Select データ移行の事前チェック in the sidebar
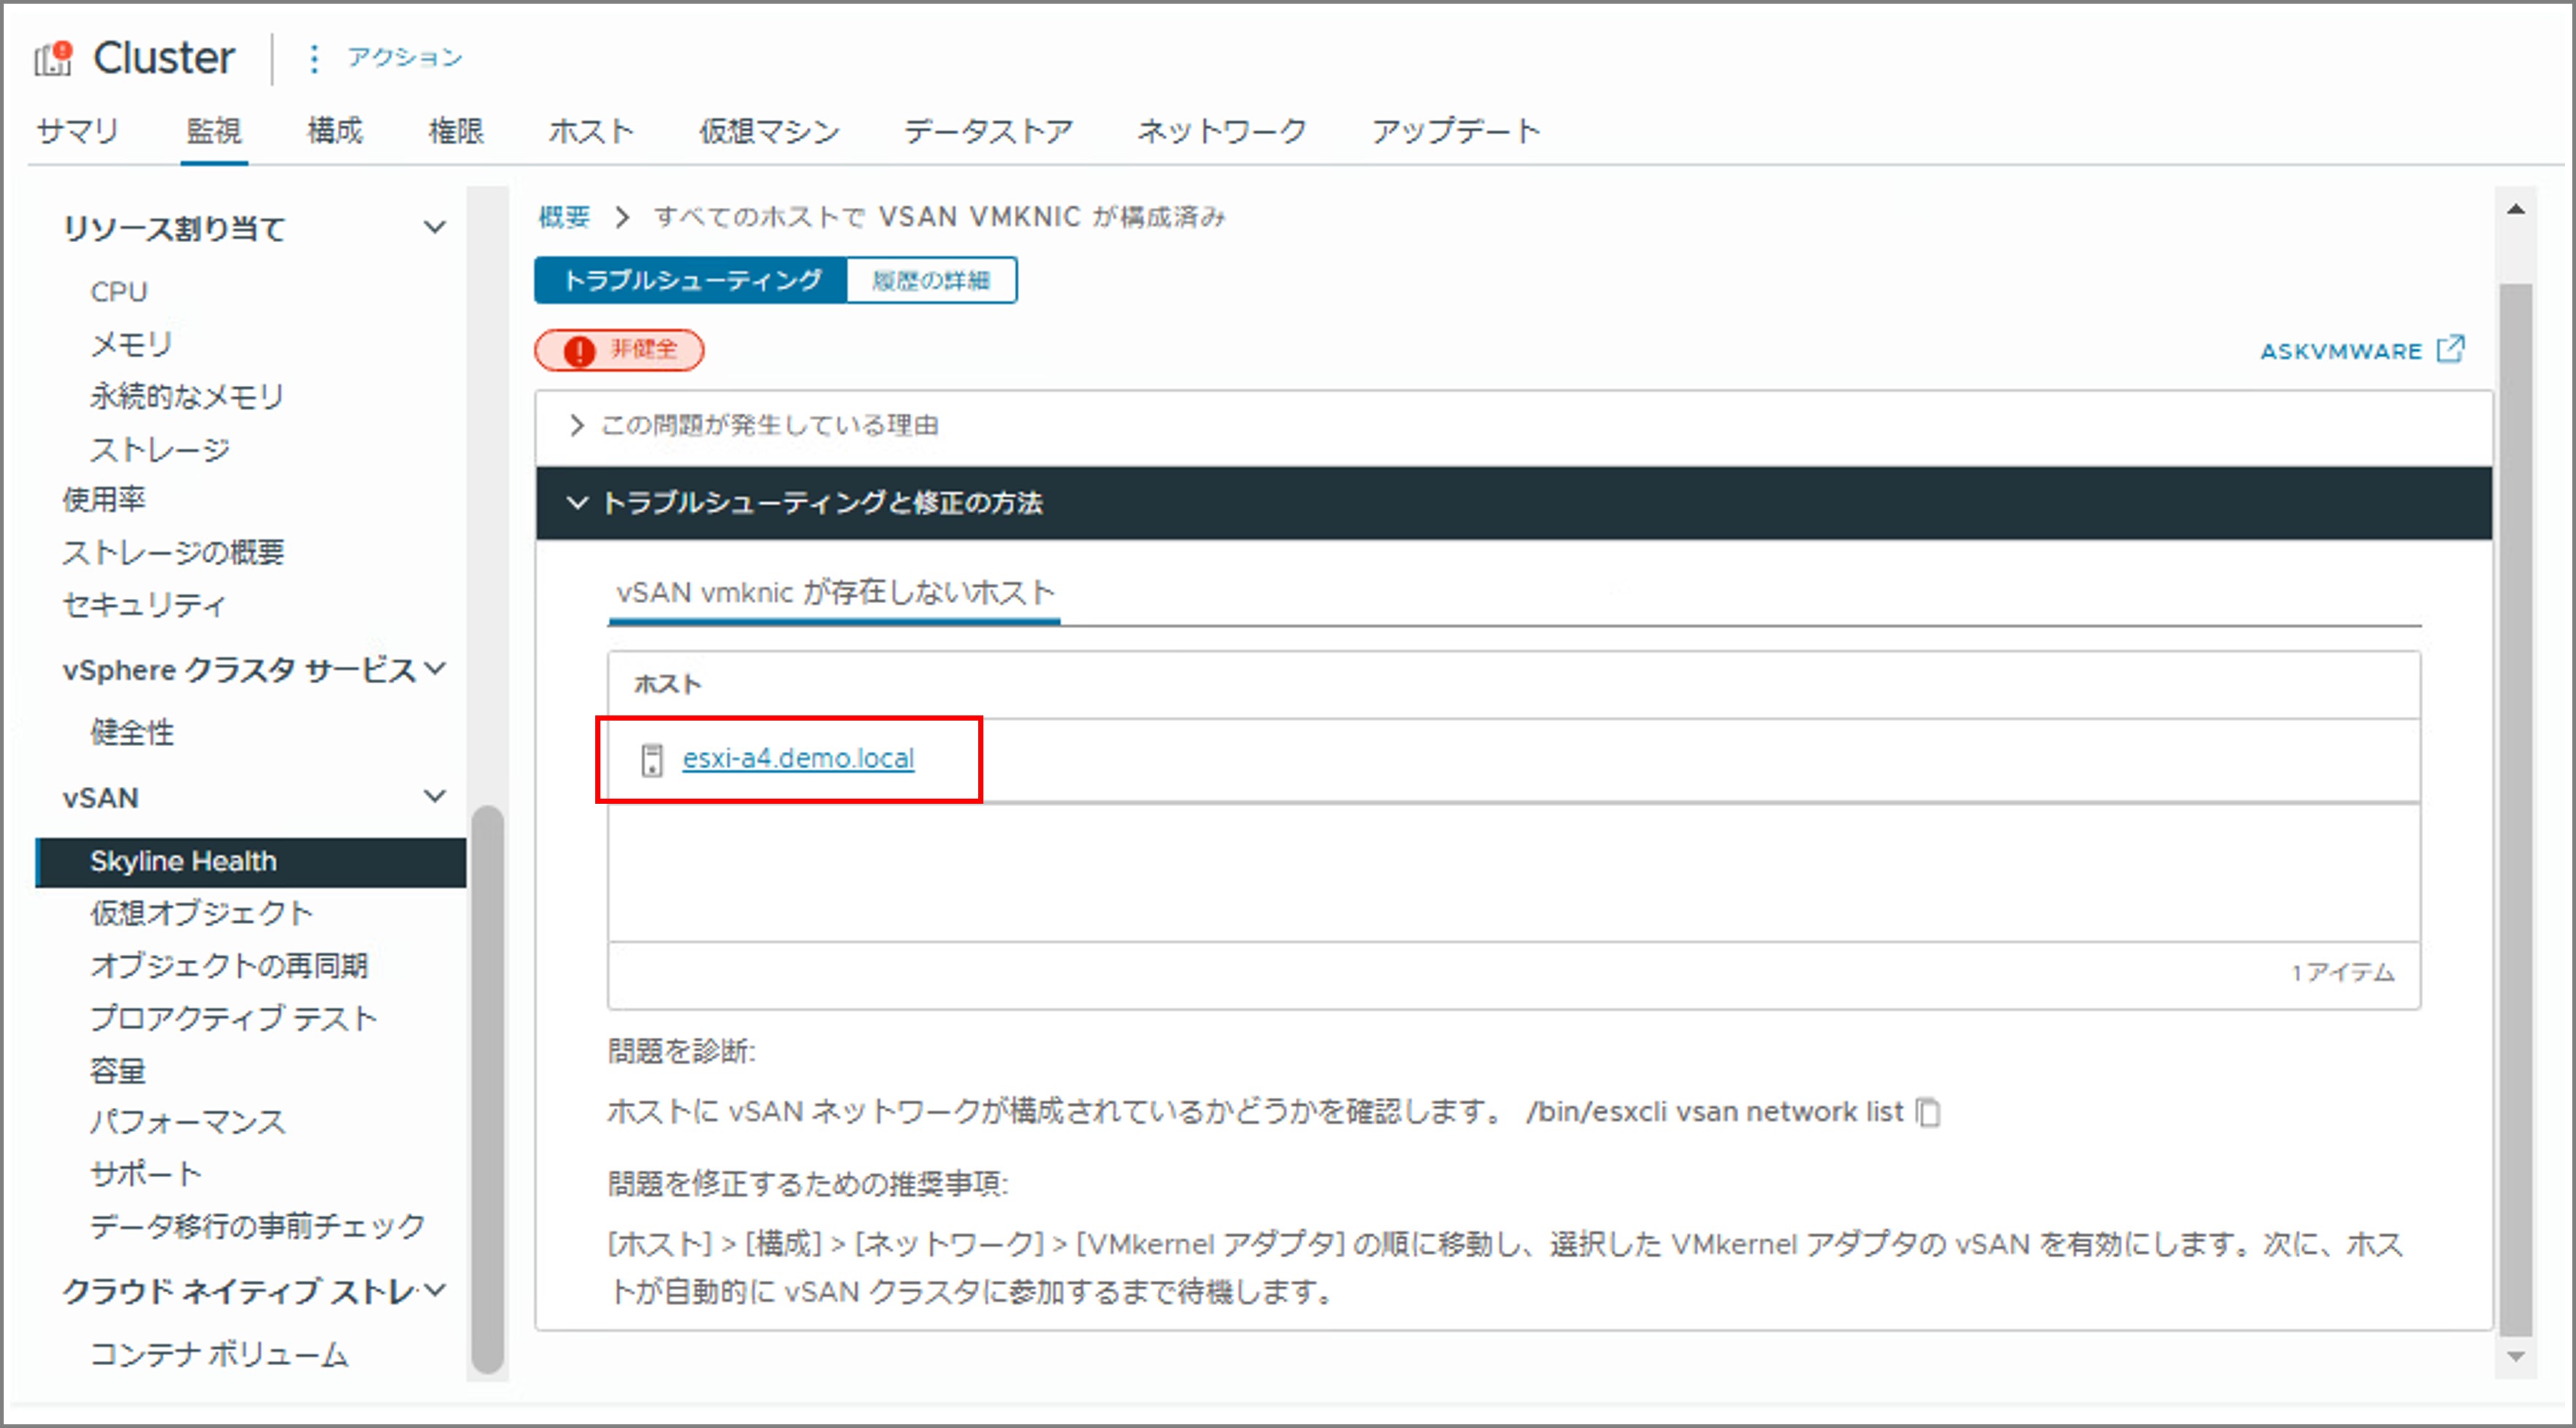This screenshot has width=2576, height=1428. tap(258, 1226)
